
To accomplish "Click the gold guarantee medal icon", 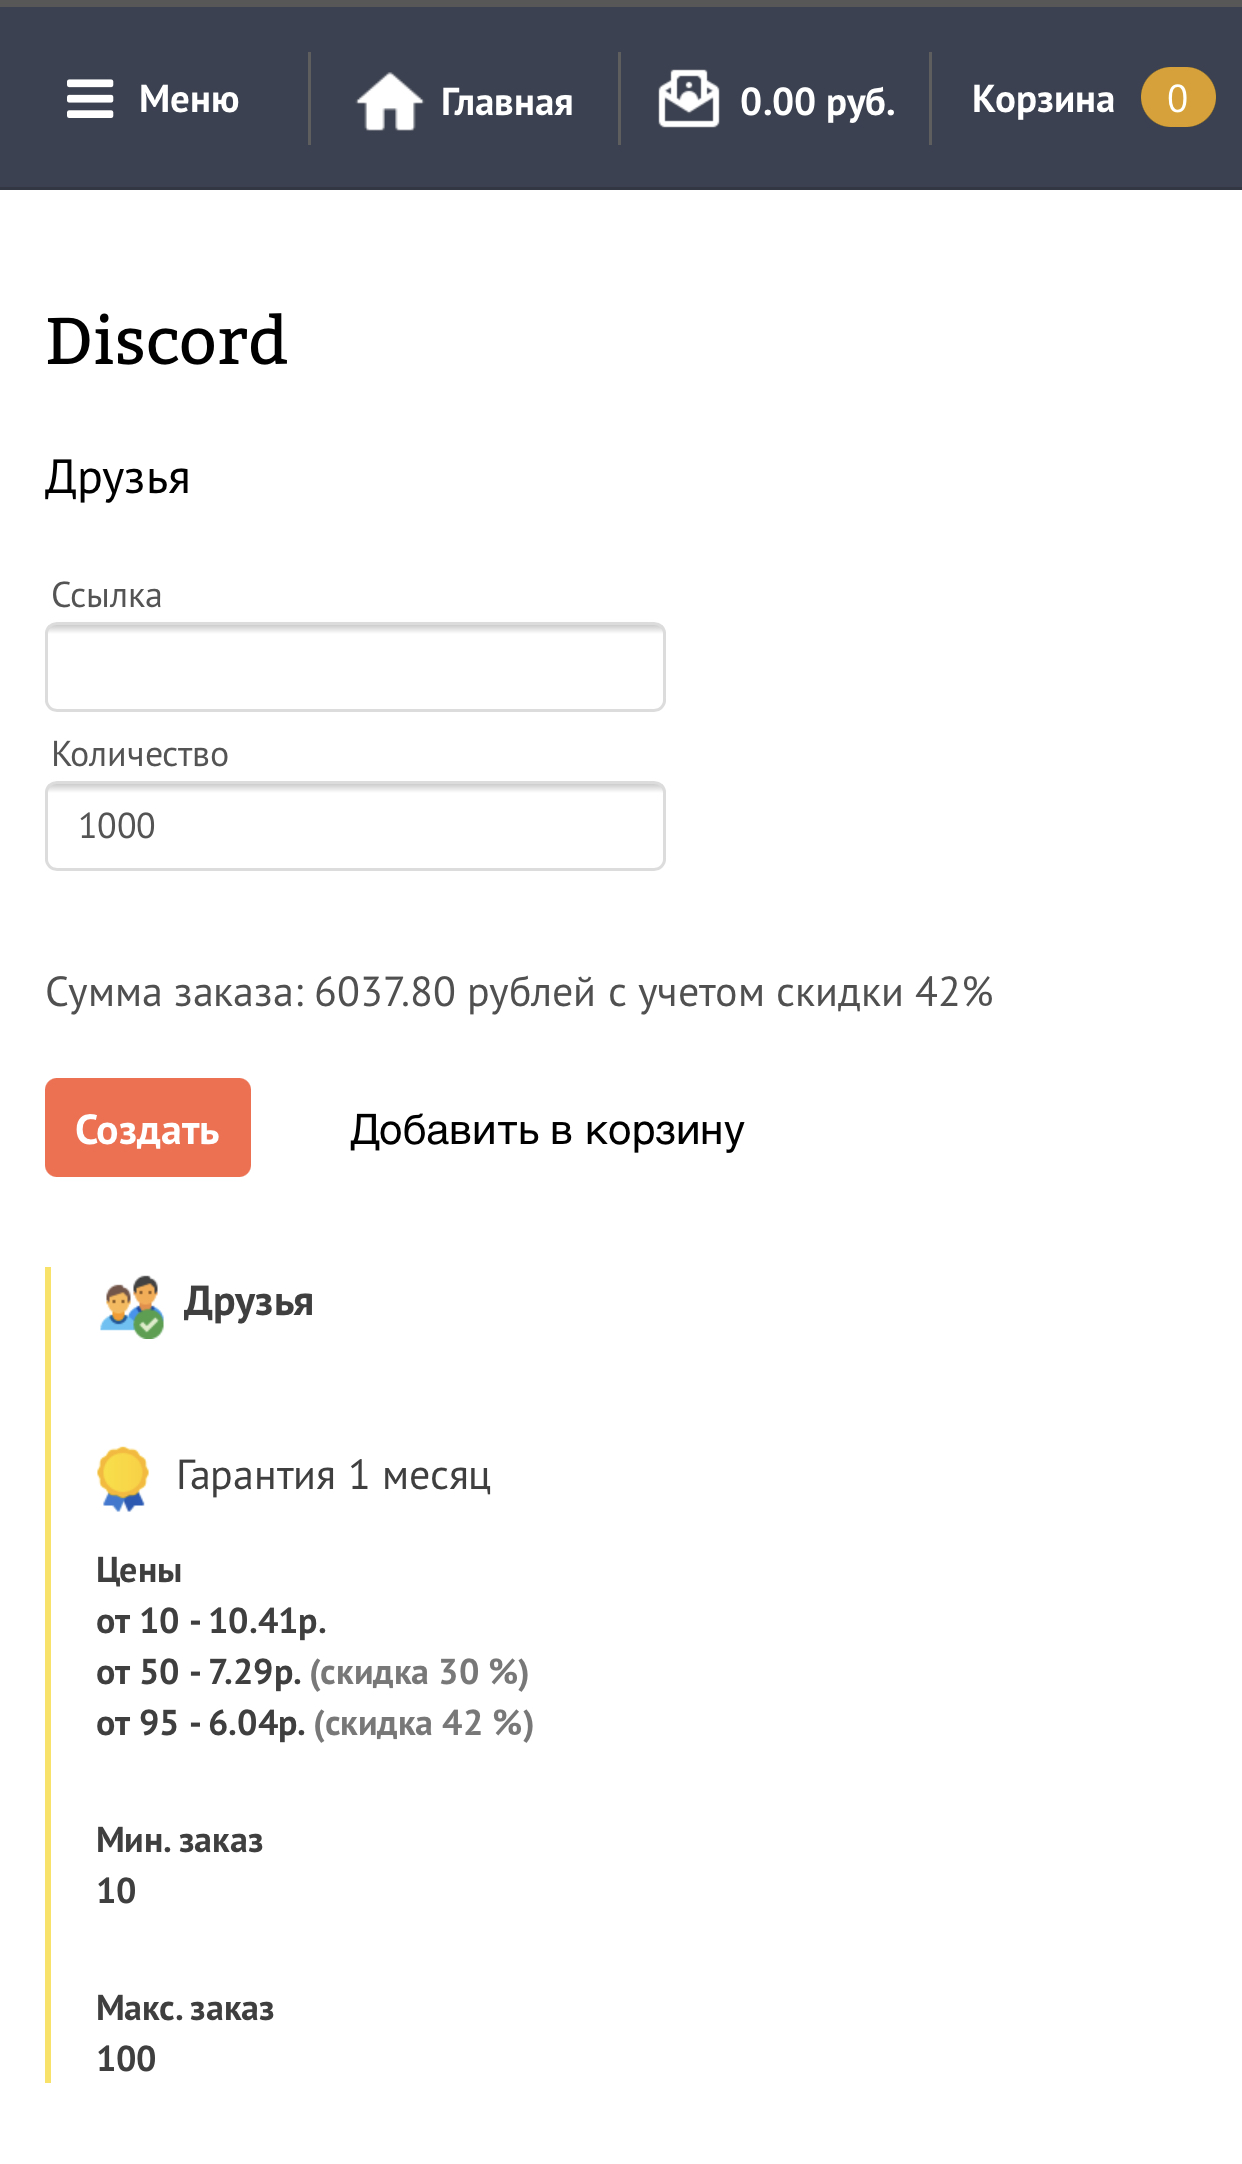I will click(123, 1477).
